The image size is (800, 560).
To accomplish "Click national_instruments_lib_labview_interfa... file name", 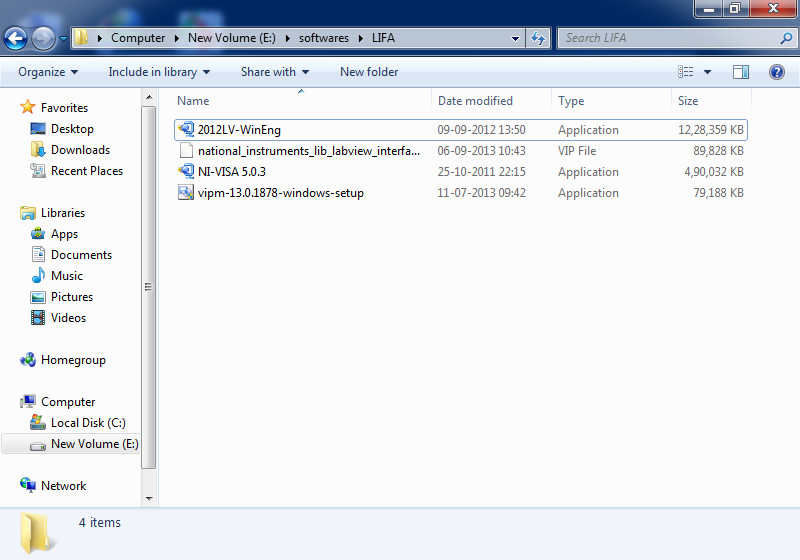I will click(x=309, y=151).
